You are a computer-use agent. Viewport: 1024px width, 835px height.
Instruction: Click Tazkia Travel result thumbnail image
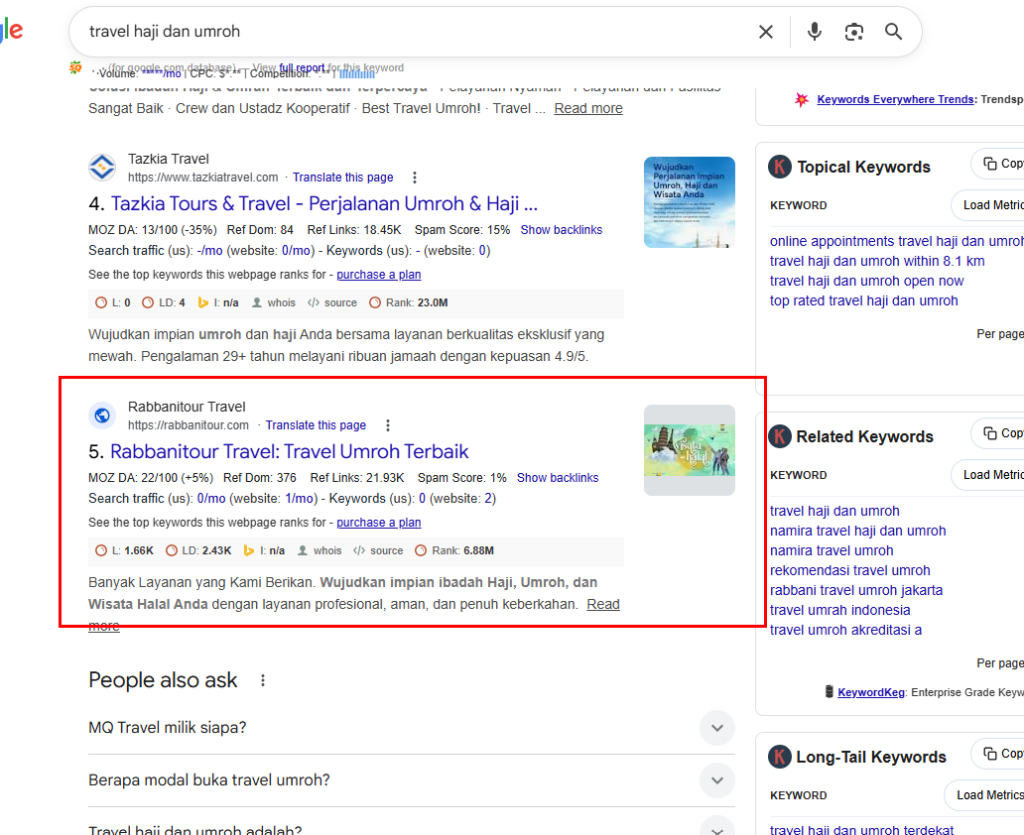689,202
